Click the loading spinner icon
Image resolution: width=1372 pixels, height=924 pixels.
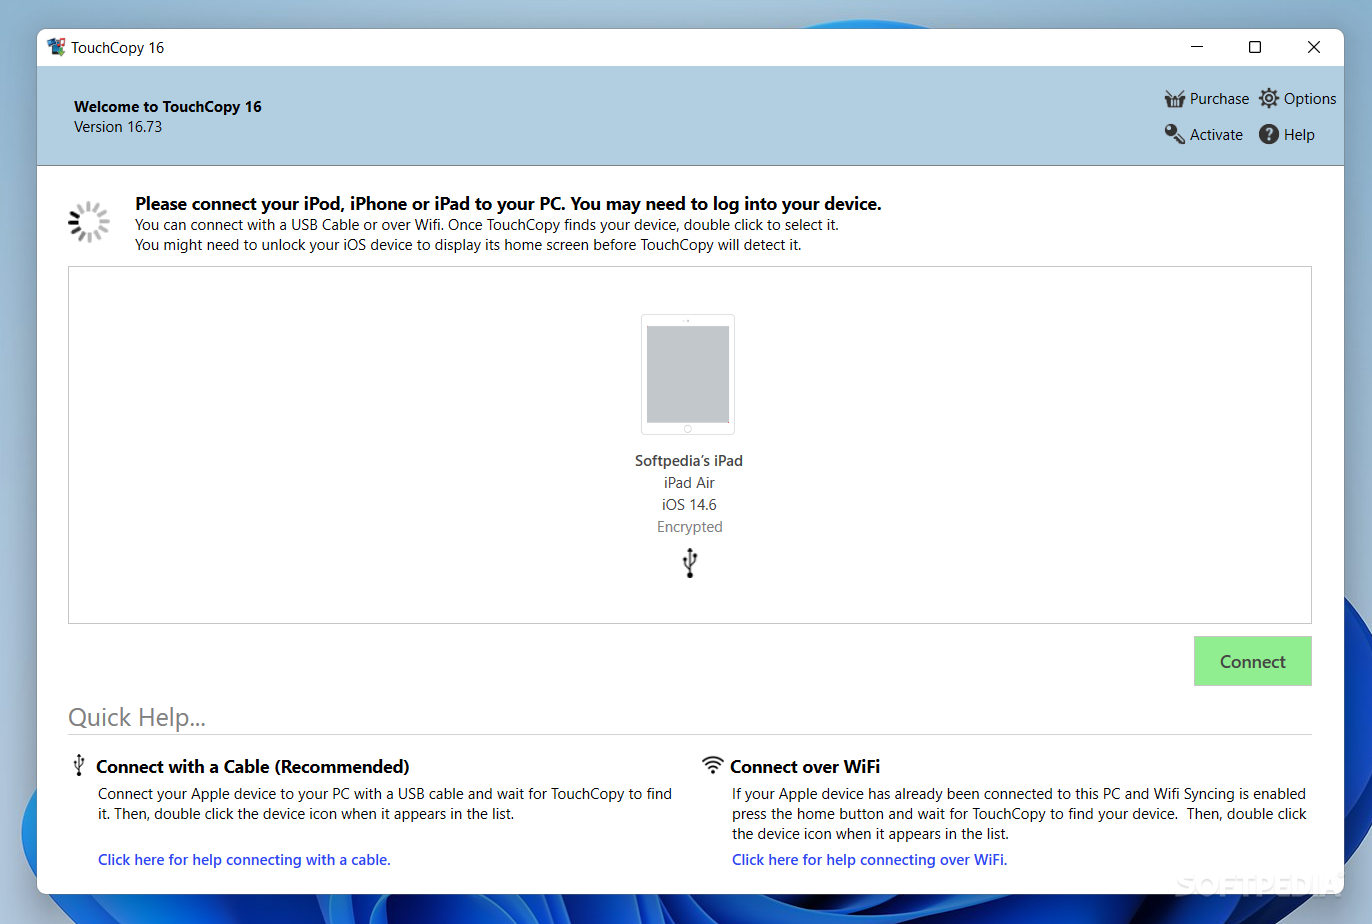click(x=89, y=222)
